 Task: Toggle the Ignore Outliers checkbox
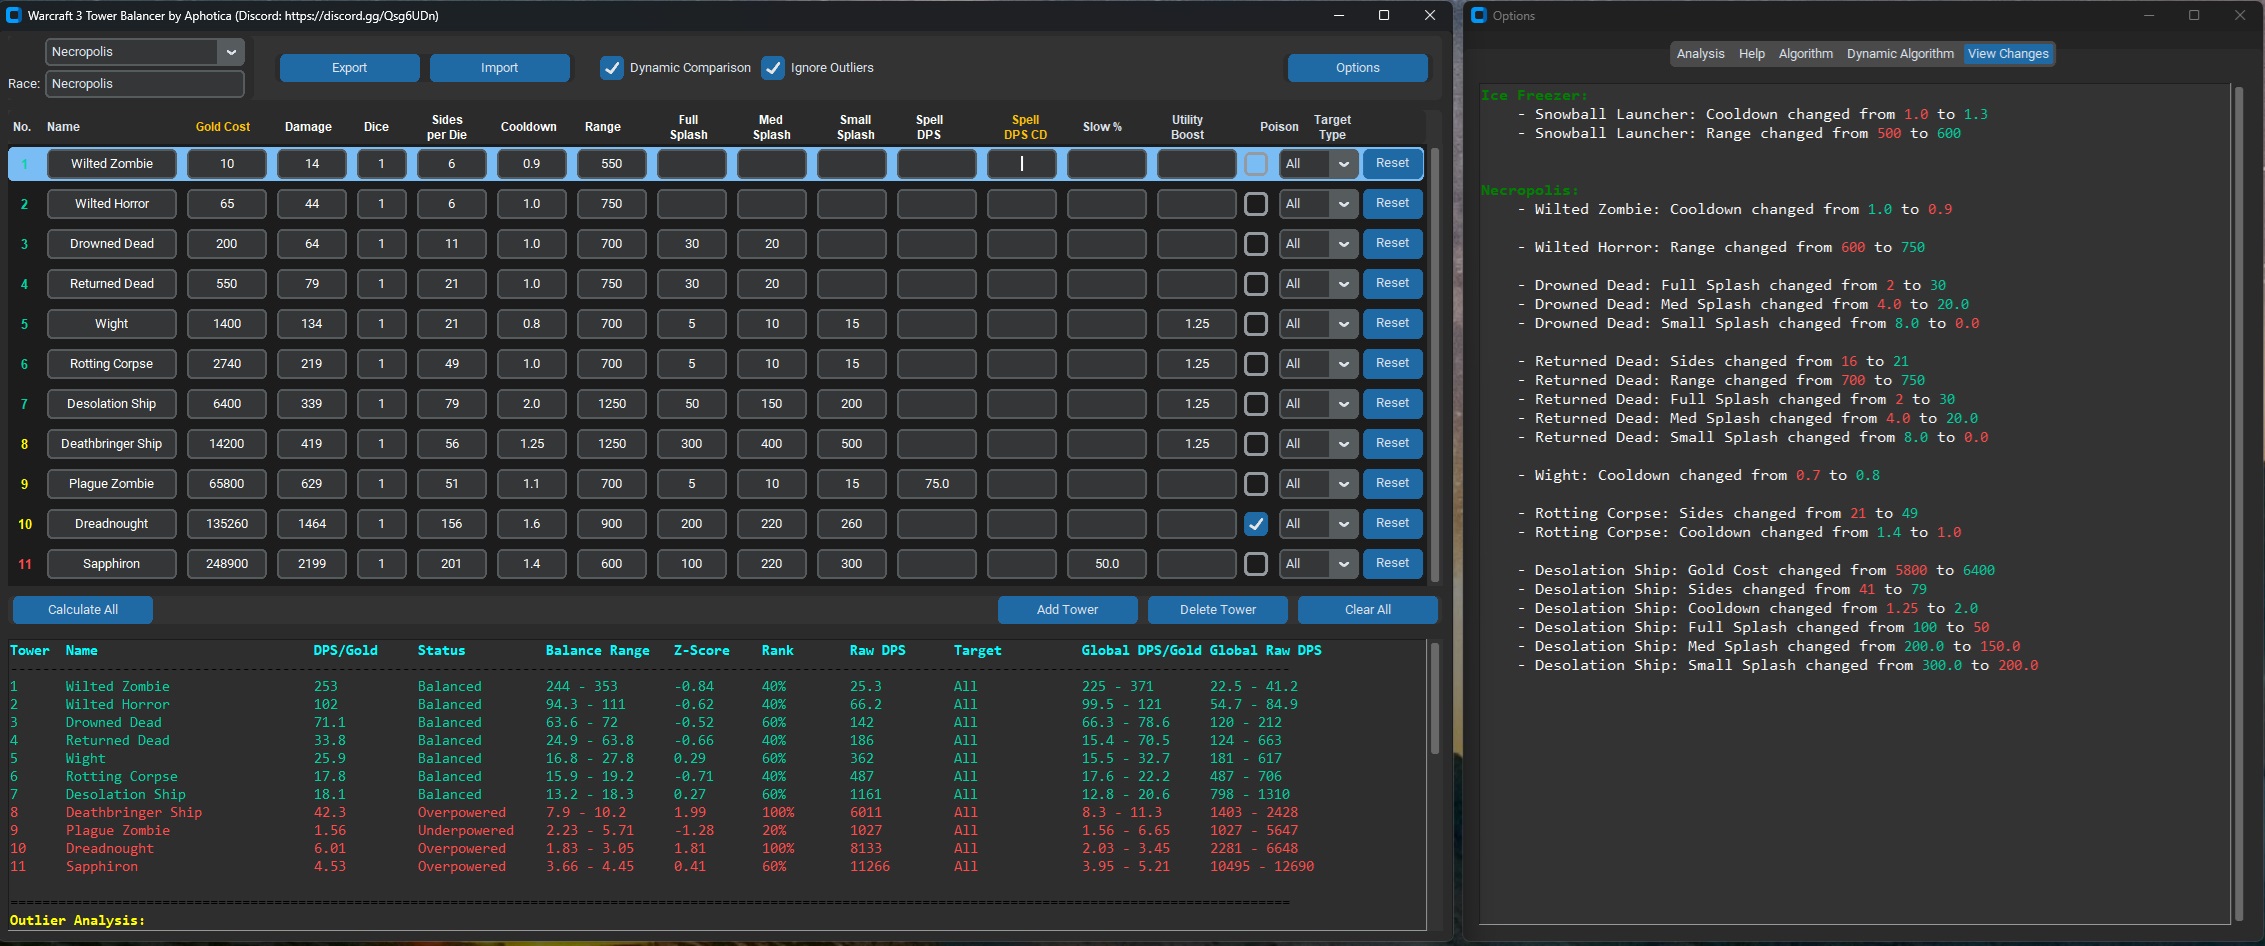coord(772,68)
